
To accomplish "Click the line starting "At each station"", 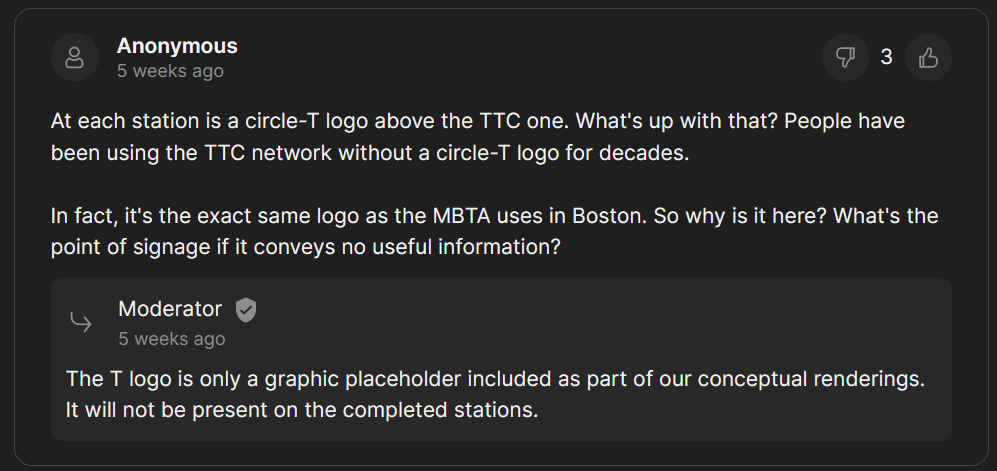I will pos(477,124).
